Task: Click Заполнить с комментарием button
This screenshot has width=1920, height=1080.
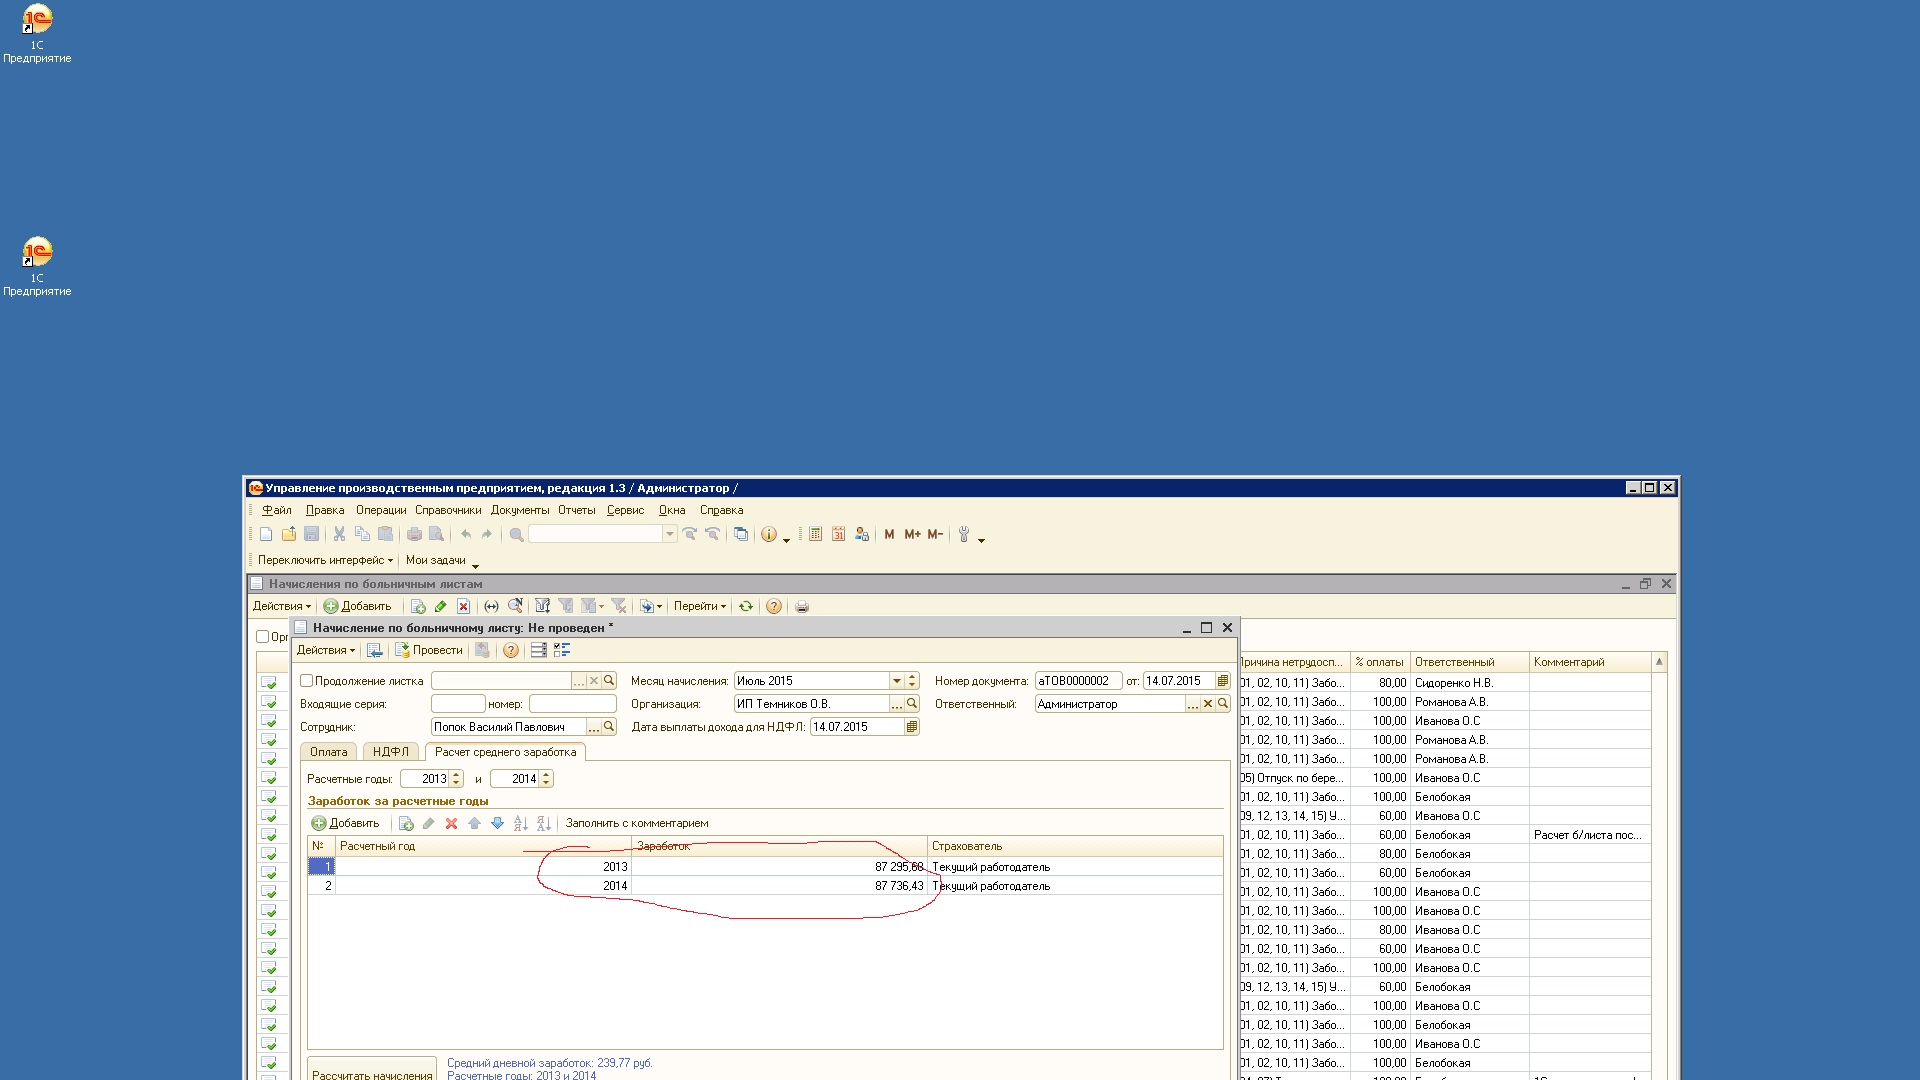Action: [636, 824]
